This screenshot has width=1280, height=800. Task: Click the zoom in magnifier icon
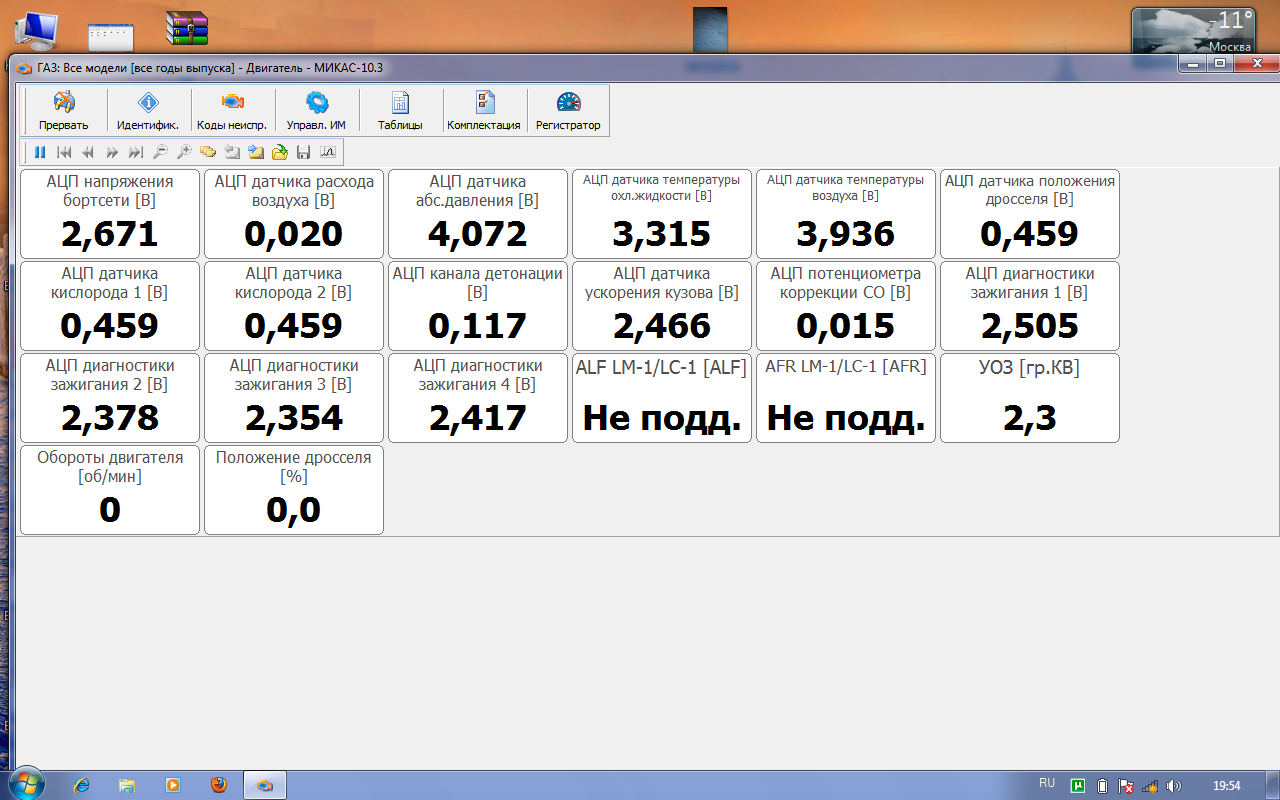point(184,153)
